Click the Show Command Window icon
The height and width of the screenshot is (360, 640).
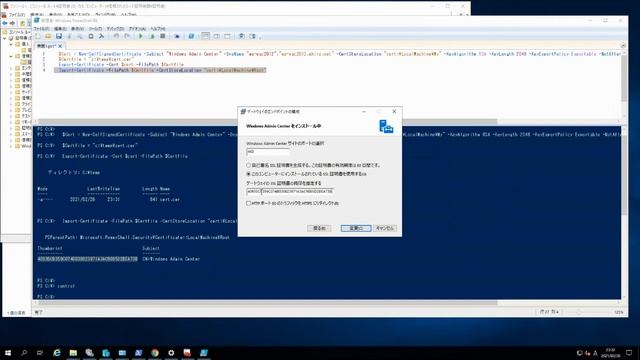click(242, 36)
